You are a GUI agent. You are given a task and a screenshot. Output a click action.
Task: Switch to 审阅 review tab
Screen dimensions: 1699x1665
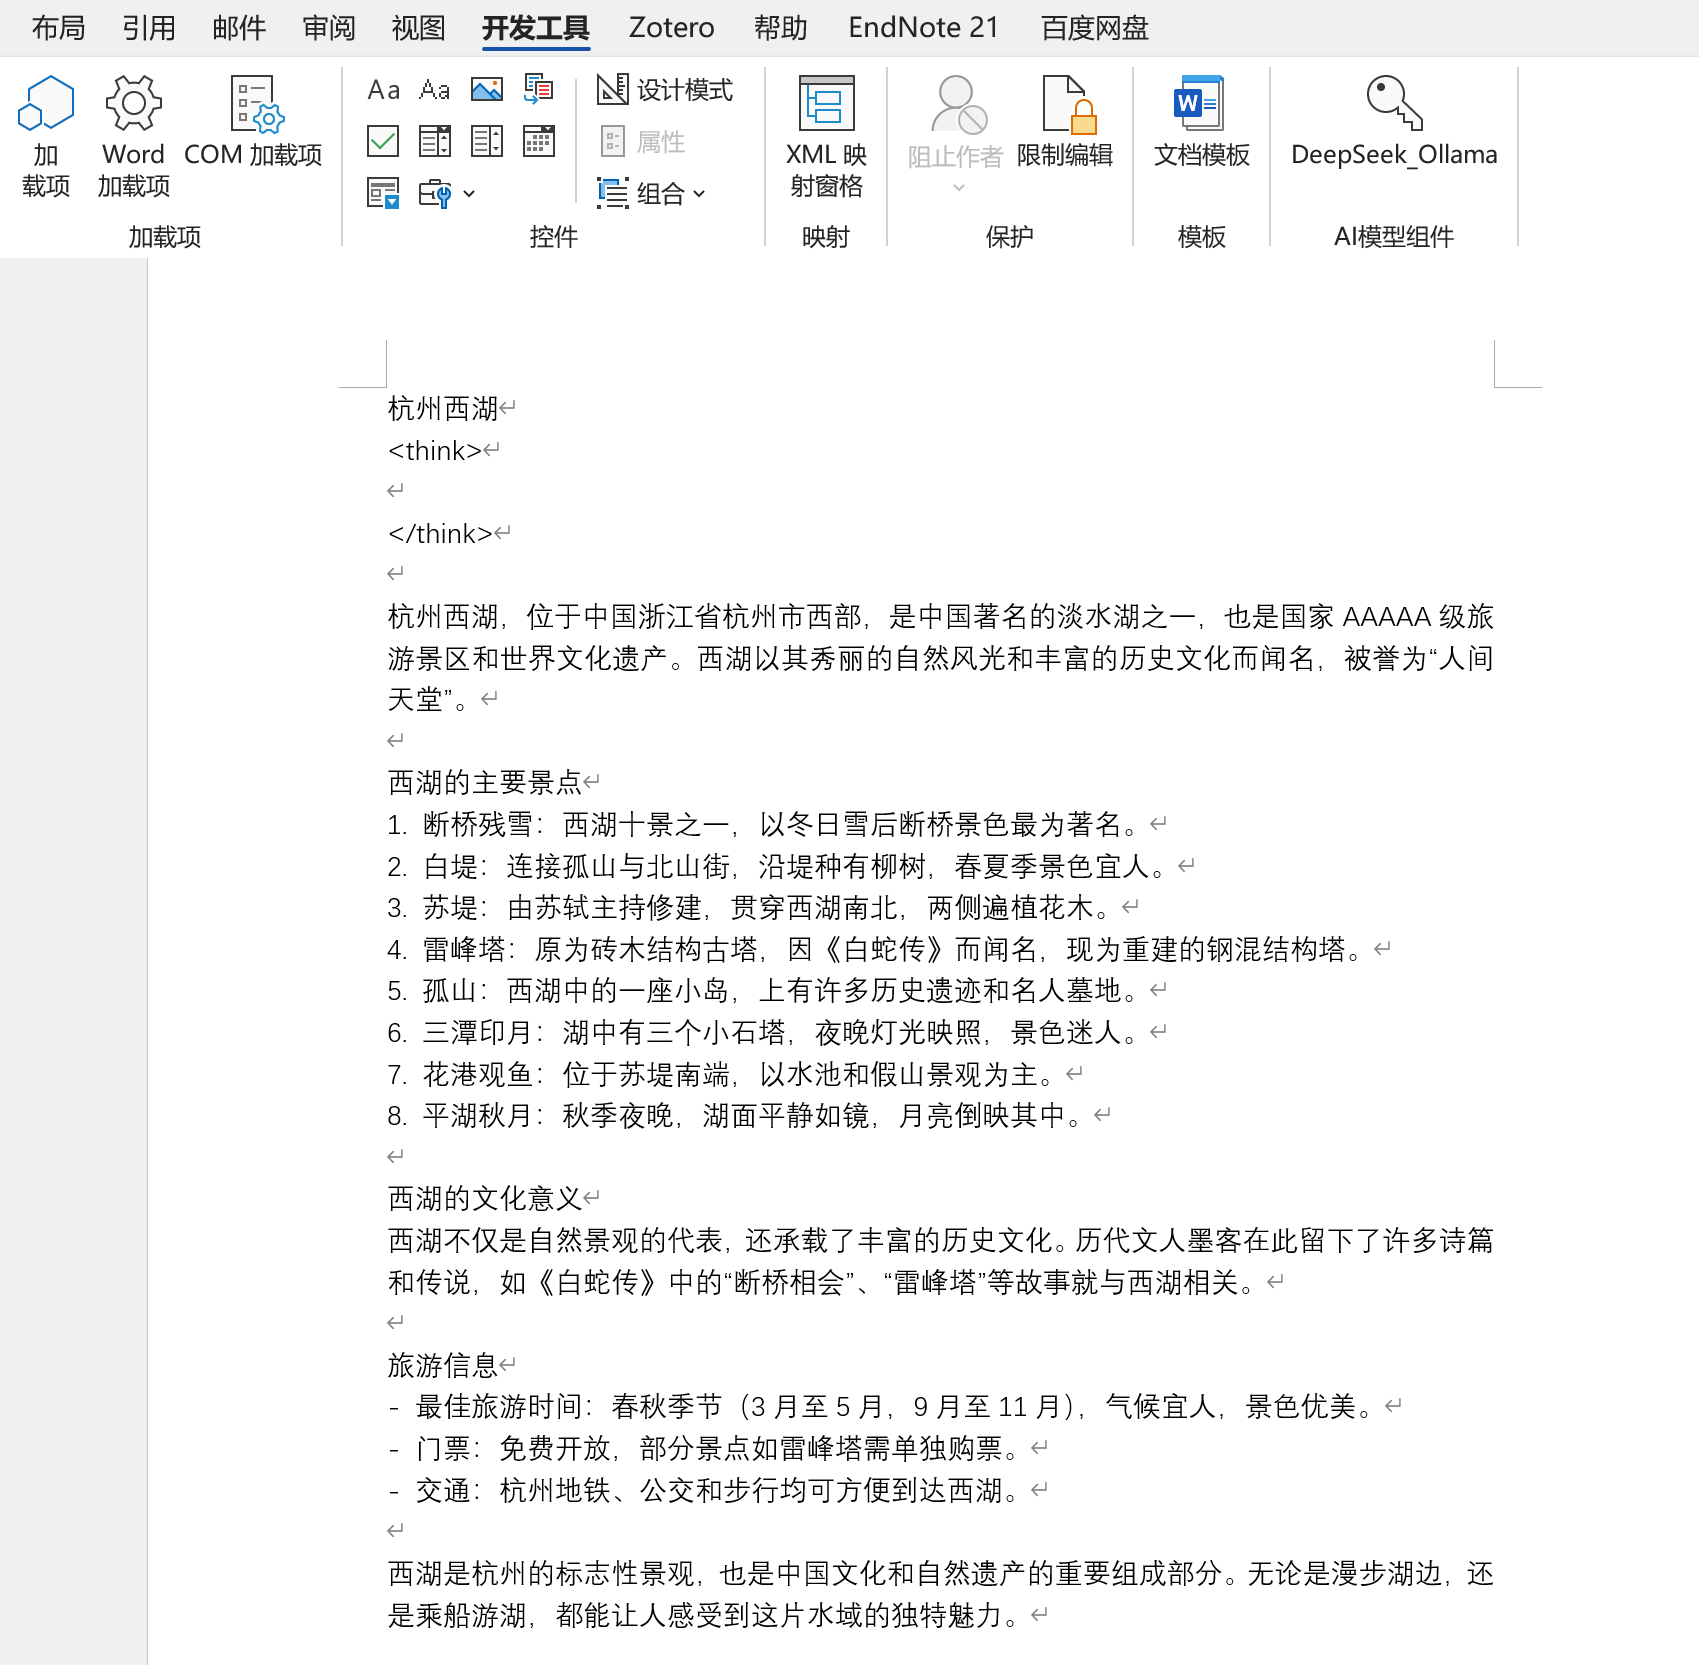coord(329,27)
